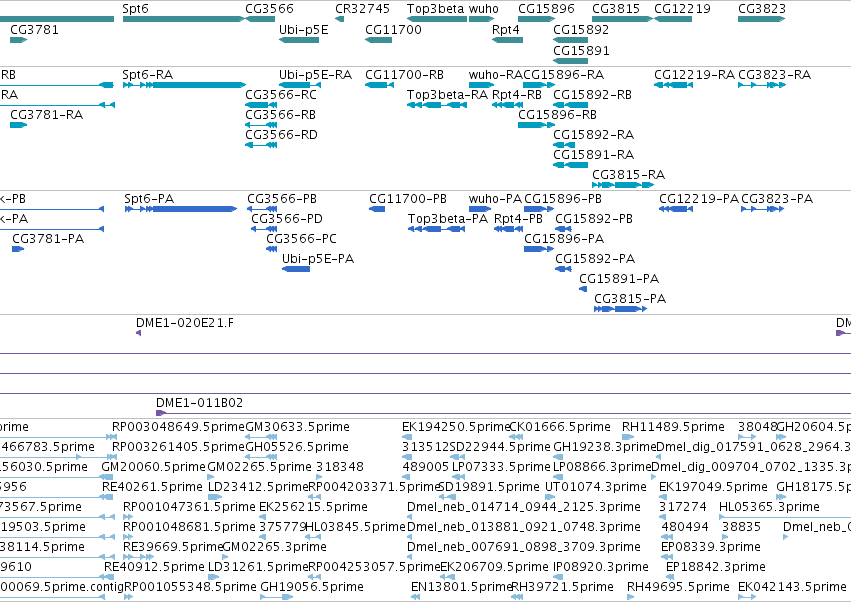Screen dimensions: 851x602
Task: Select the DME1-011B02 BAC label
Action: 200,403
